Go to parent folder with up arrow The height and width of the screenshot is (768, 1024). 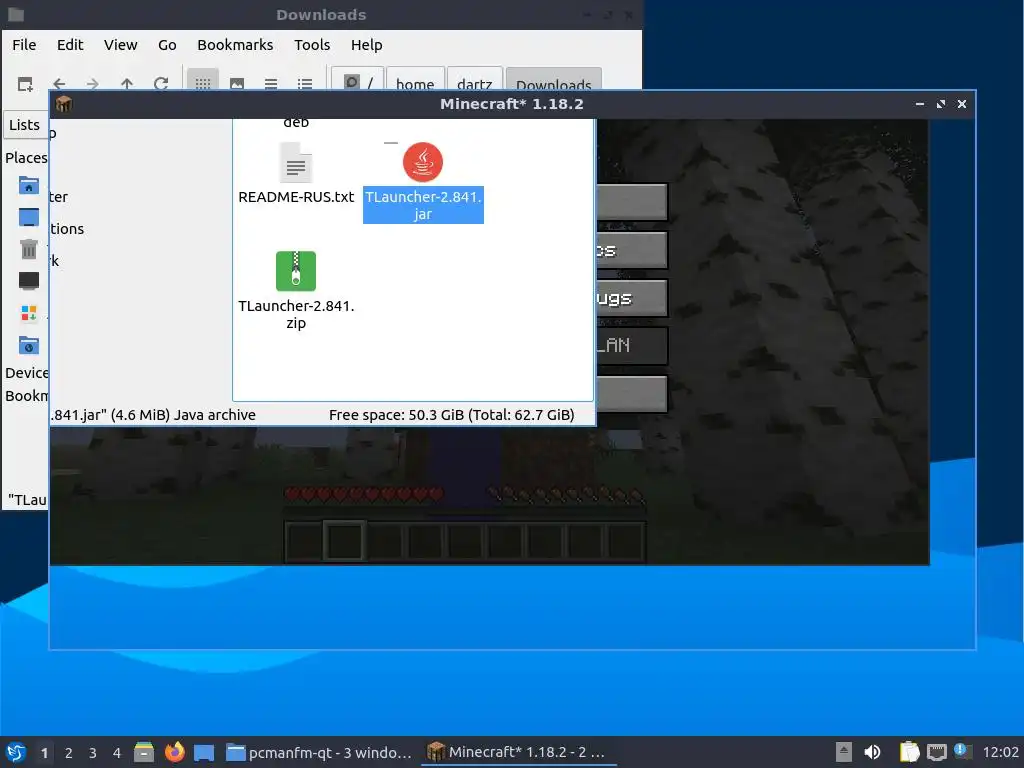pos(127,84)
